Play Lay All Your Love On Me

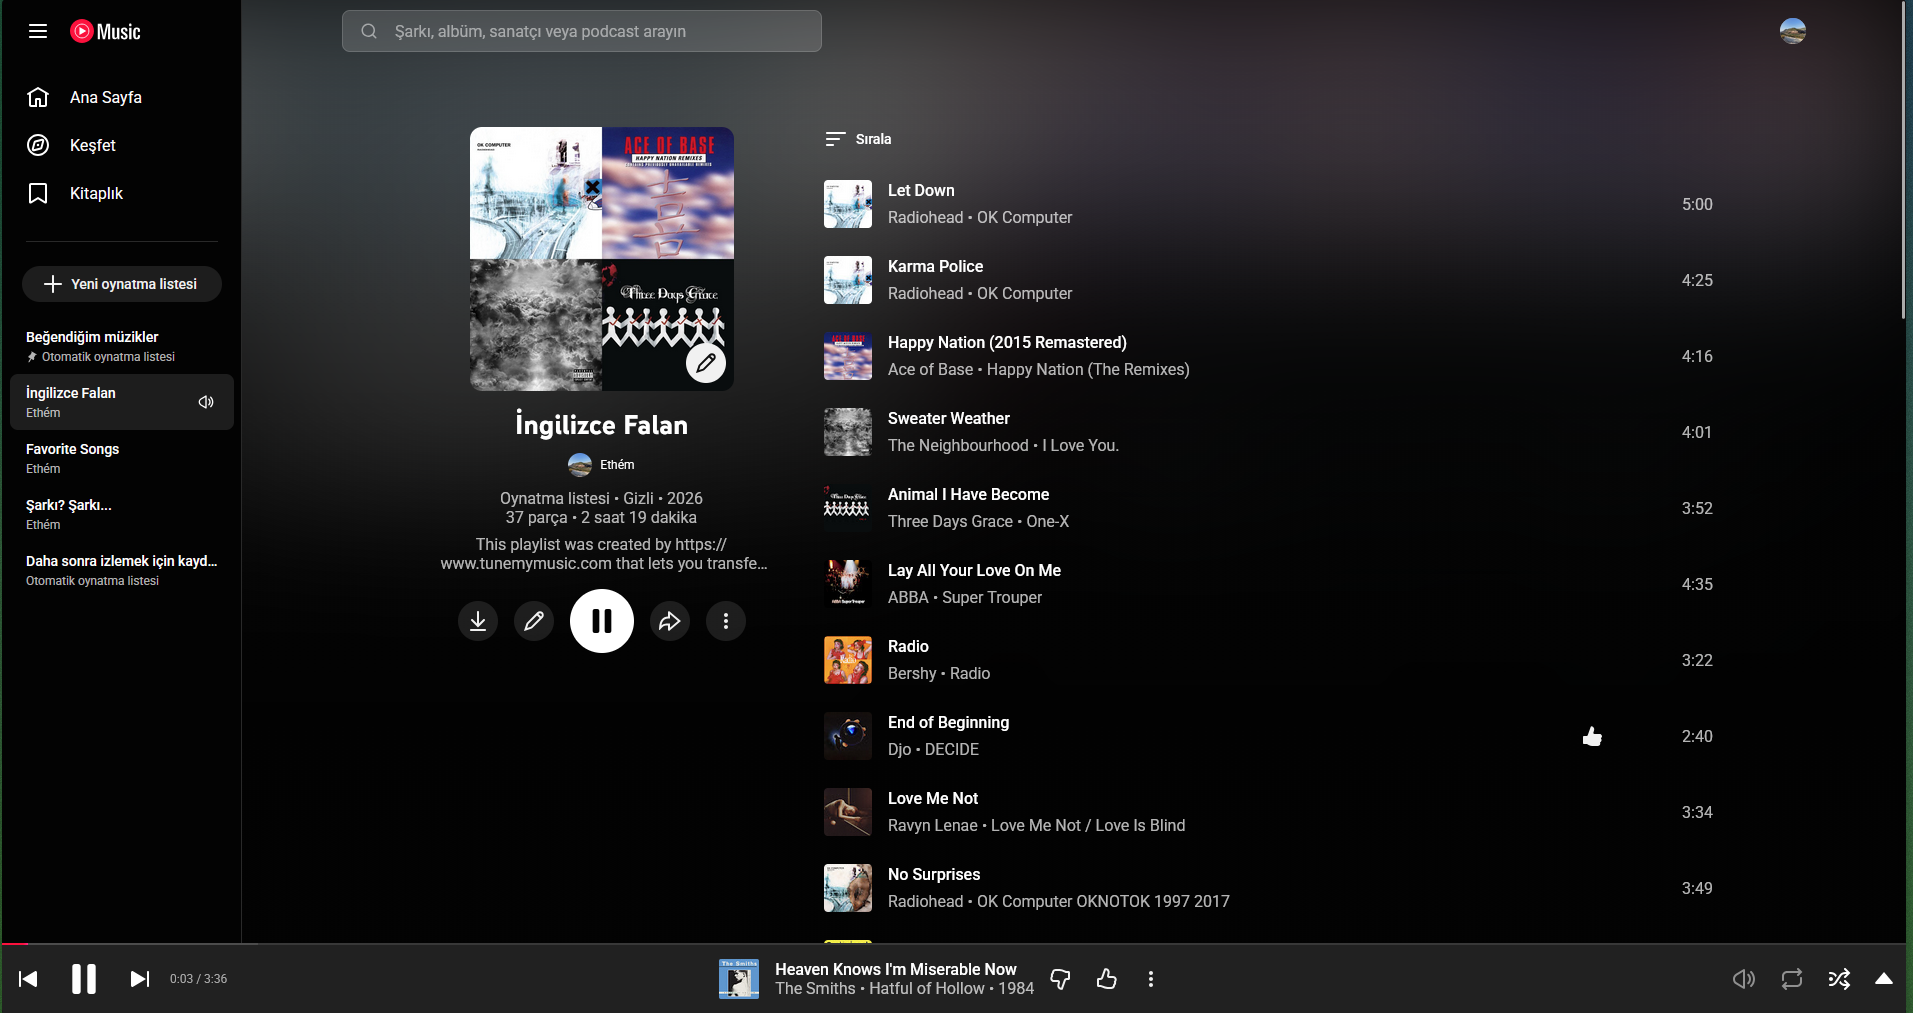click(x=974, y=570)
